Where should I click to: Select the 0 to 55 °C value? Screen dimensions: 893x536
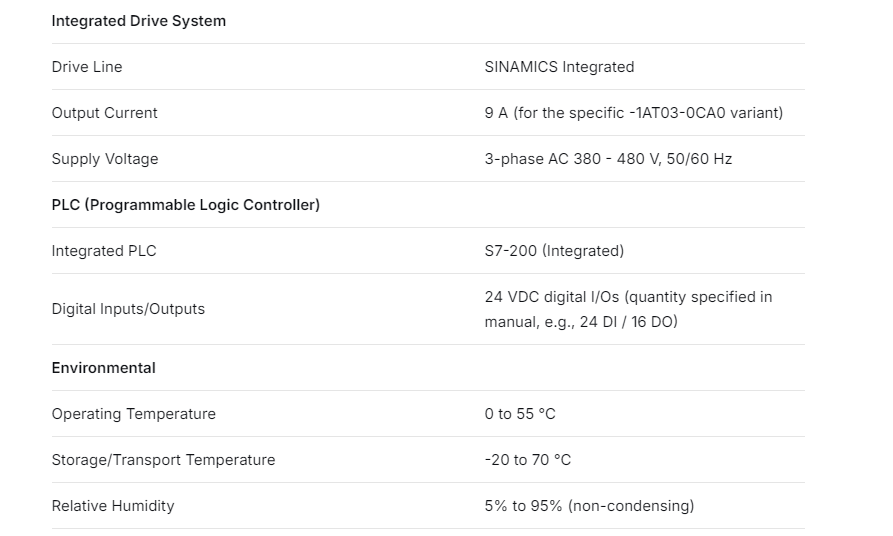pyautogui.click(x=520, y=414)
